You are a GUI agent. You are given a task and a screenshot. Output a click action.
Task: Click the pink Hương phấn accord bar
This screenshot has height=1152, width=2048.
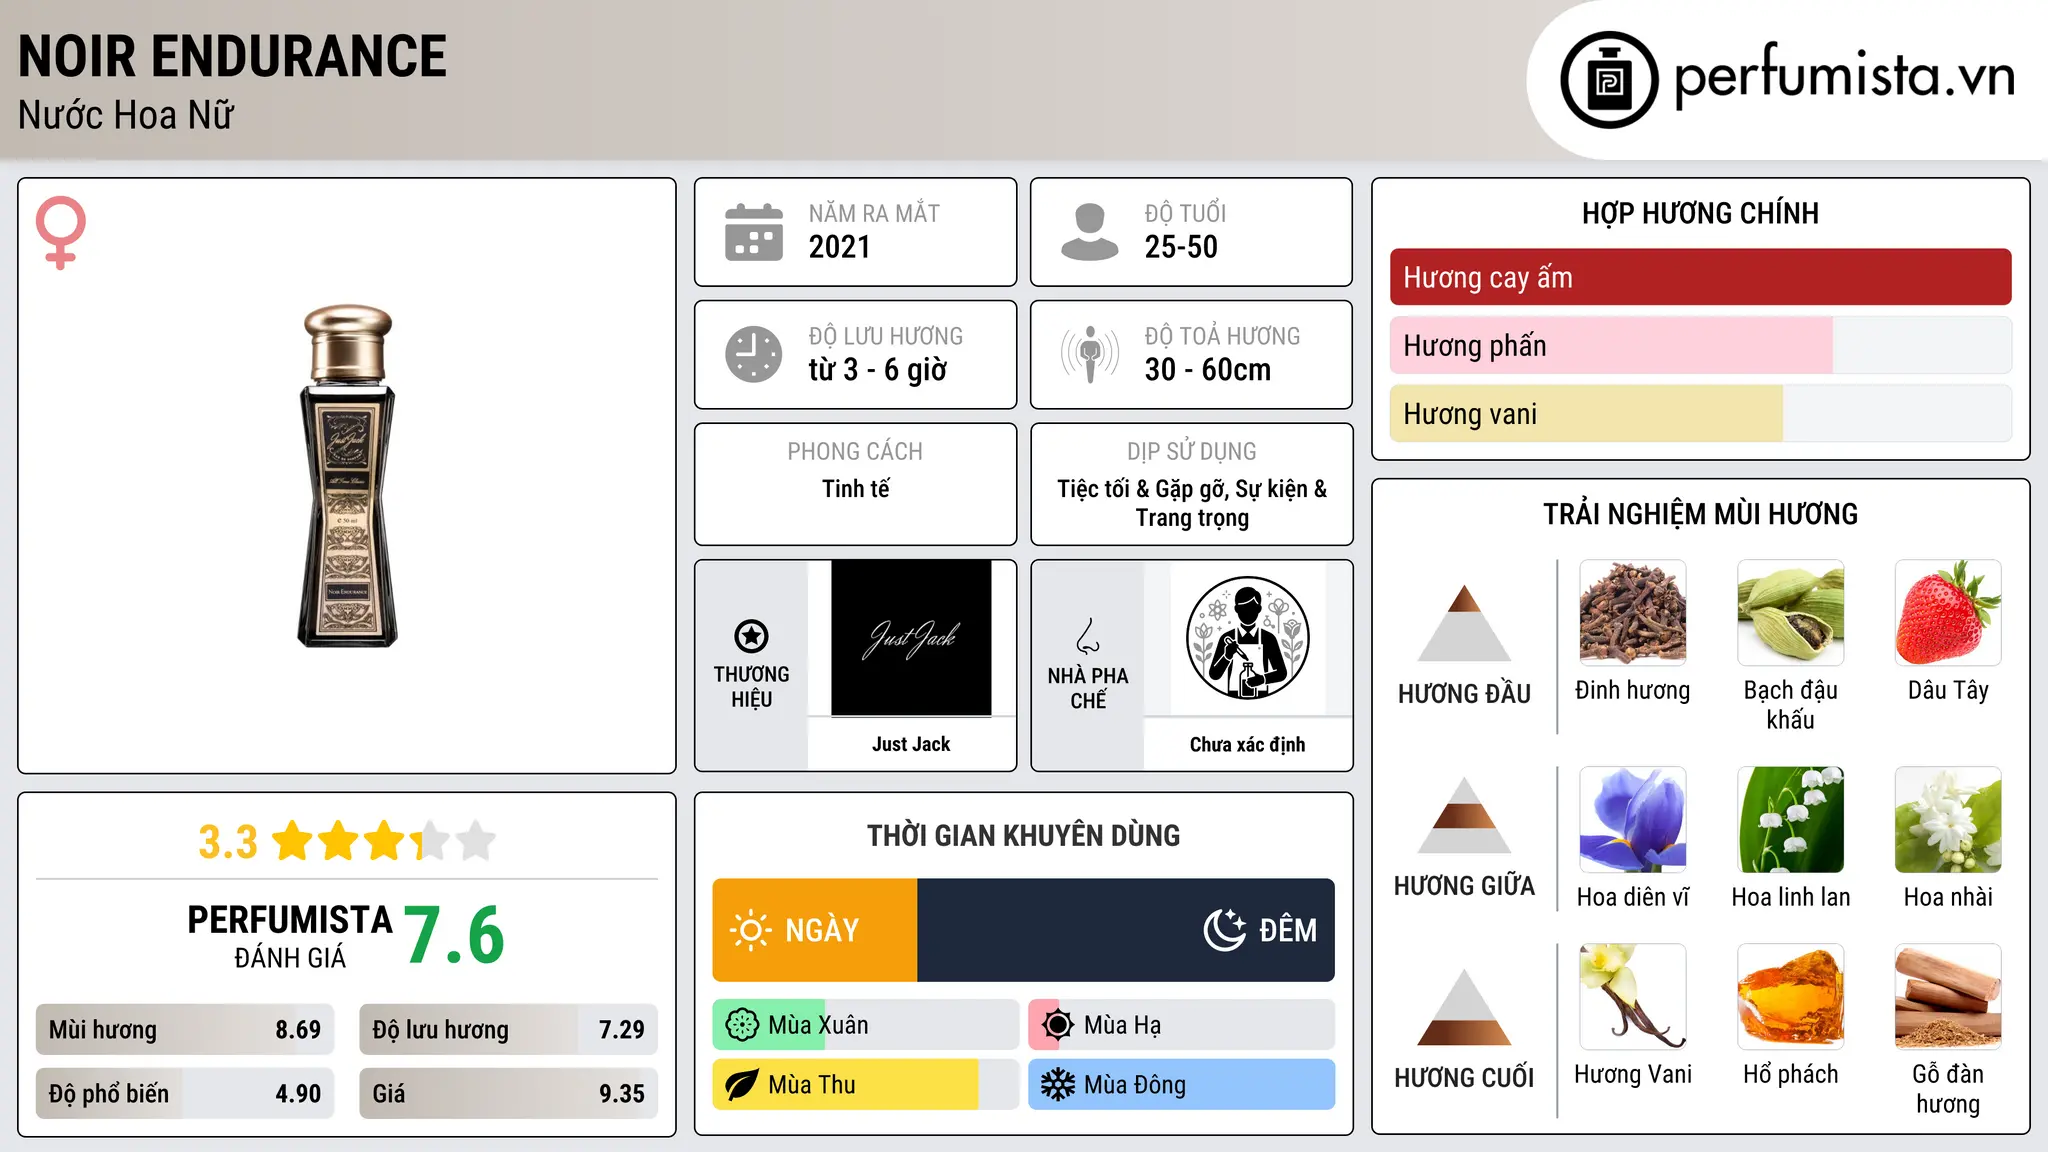(1700, 346)
